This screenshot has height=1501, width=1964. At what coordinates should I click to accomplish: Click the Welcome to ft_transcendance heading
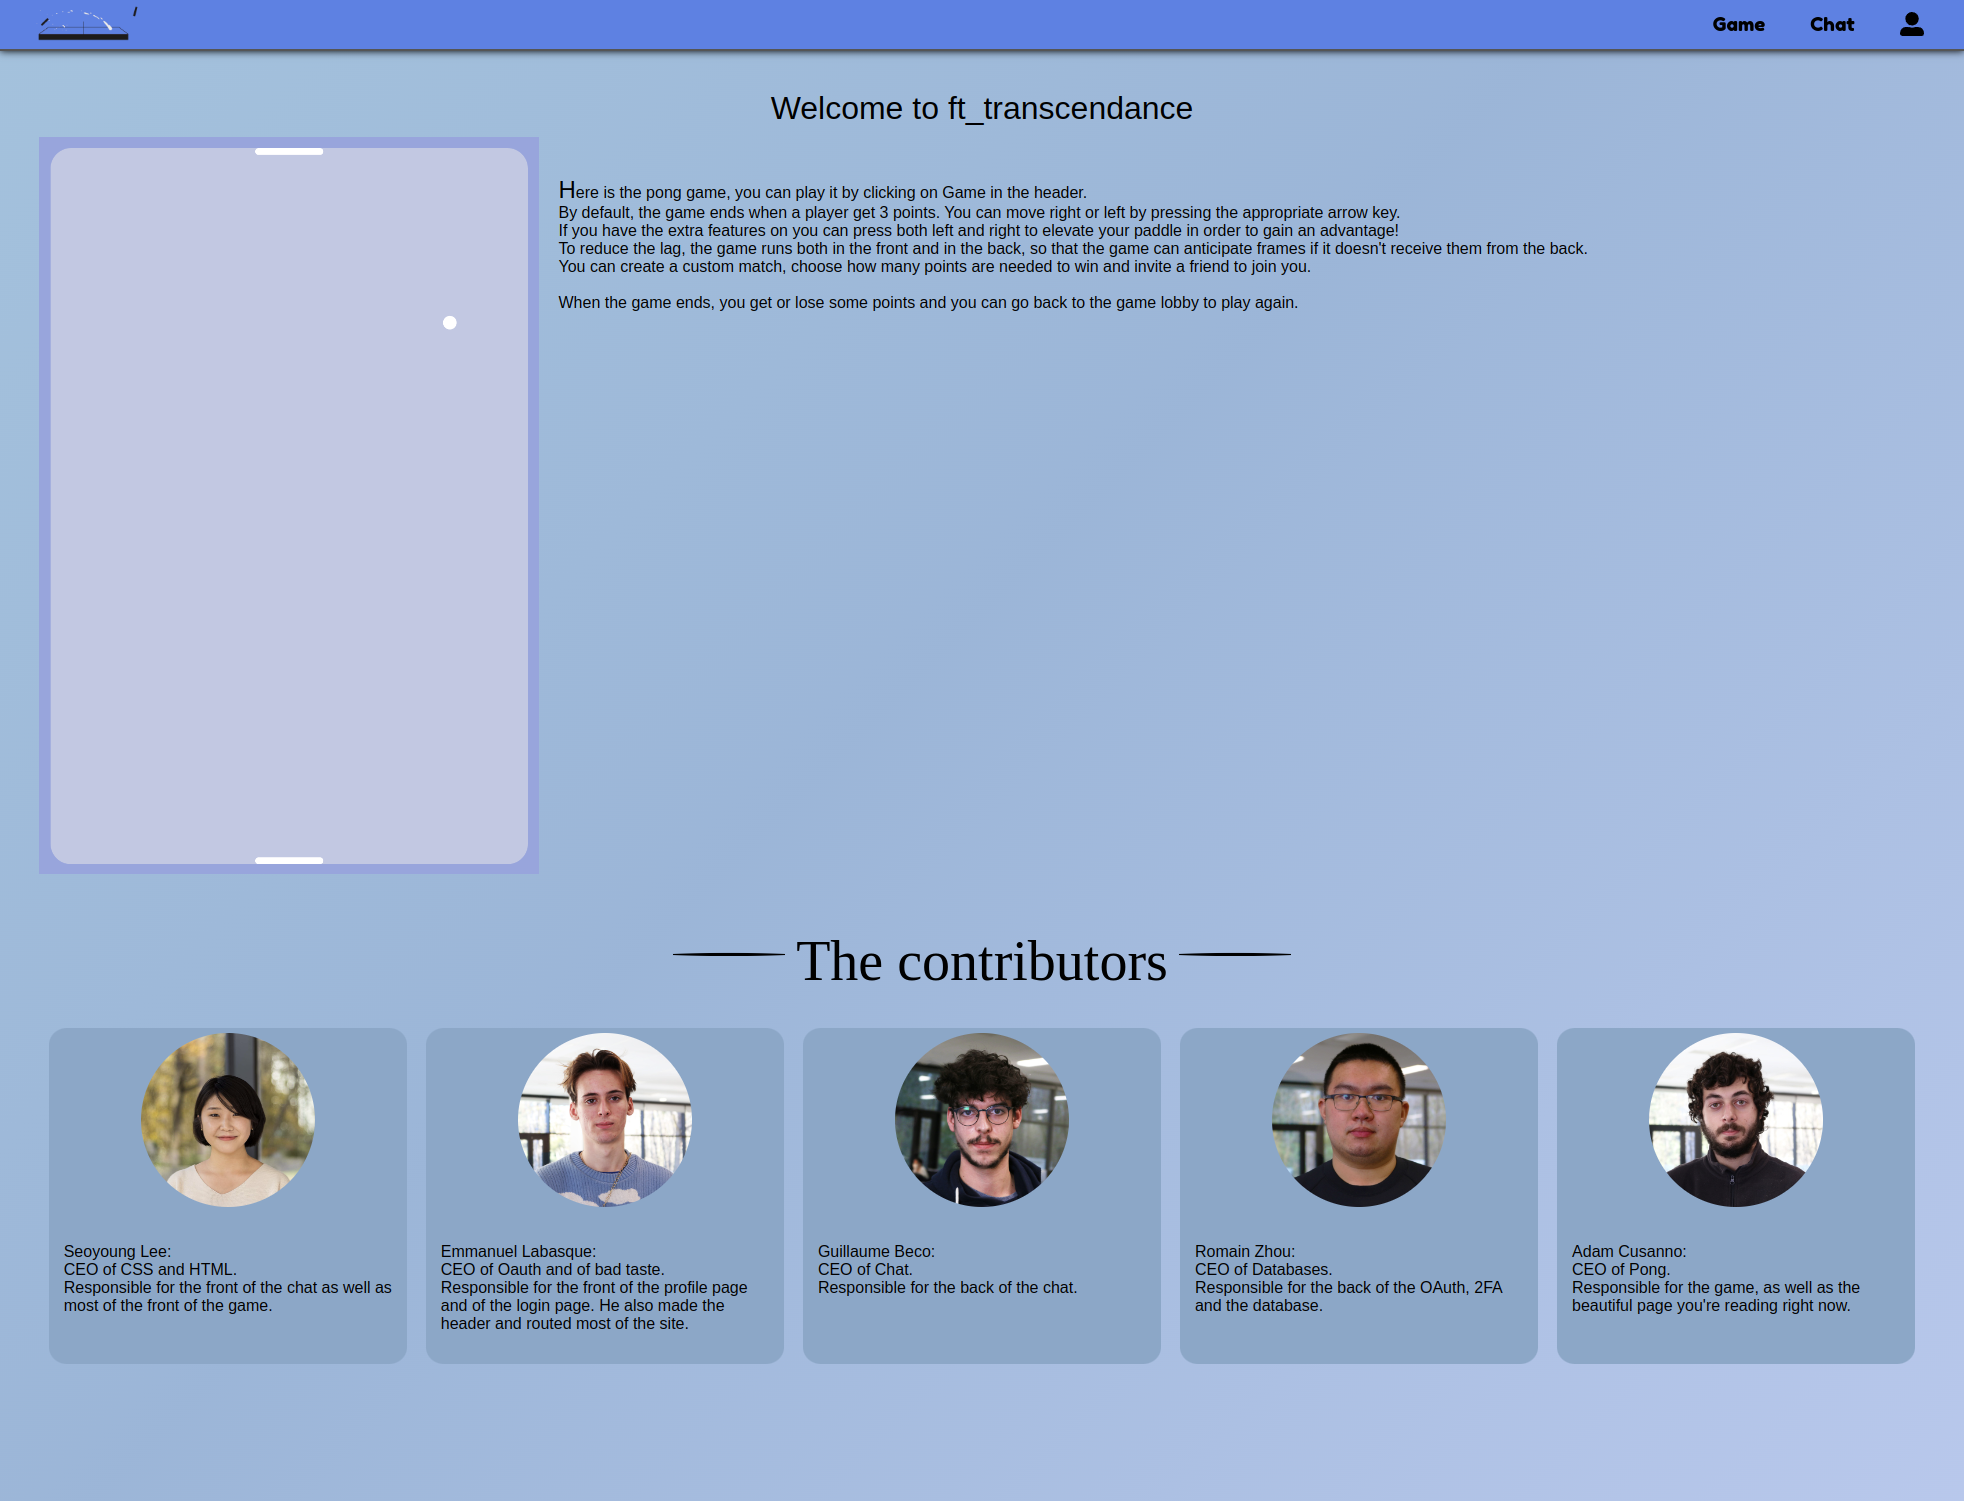pyautogui.click(x=980, y=107)
